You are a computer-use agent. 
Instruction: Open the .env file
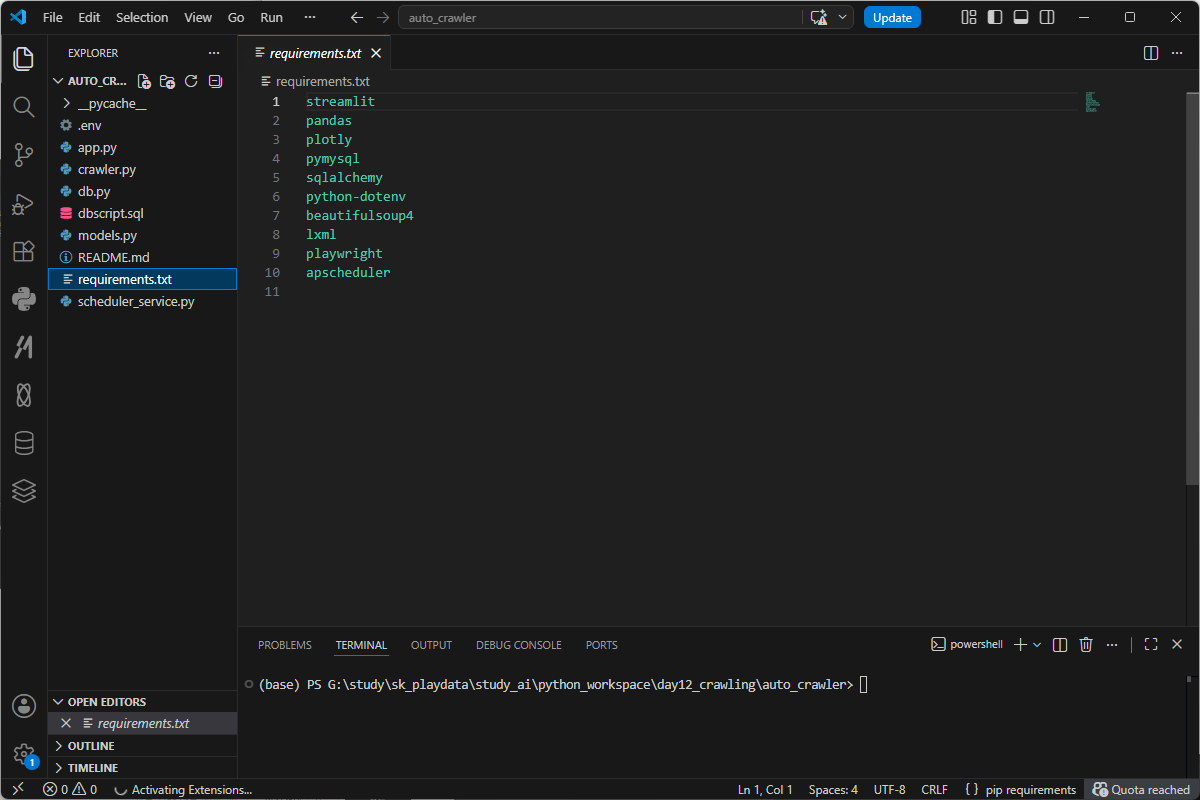[142, 125]
